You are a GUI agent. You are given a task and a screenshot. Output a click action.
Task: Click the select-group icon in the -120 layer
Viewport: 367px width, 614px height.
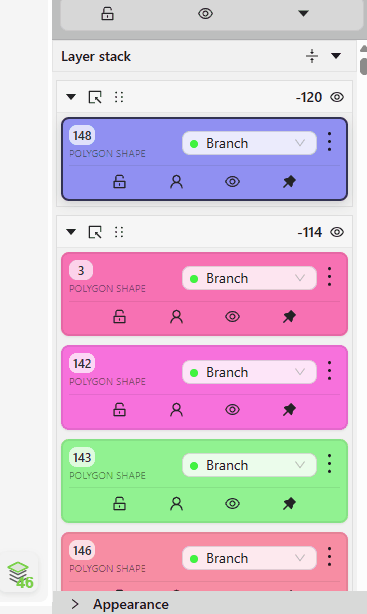95,97
